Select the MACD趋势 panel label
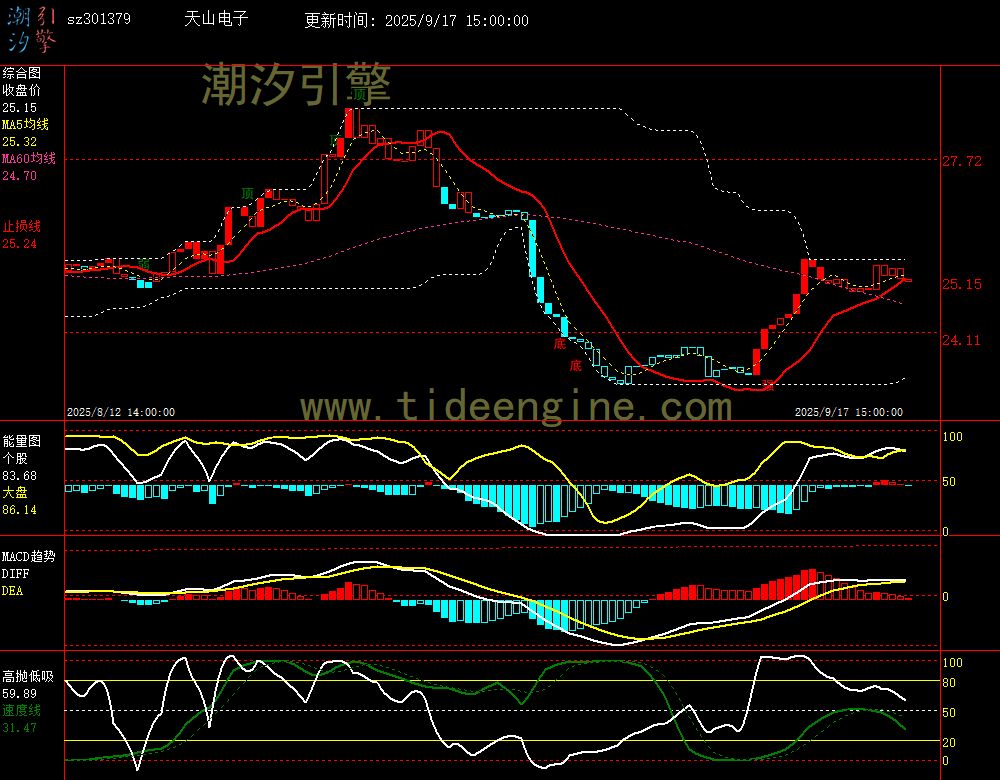The height and width of the screenshot is (780, 1000). click(29, 557)
